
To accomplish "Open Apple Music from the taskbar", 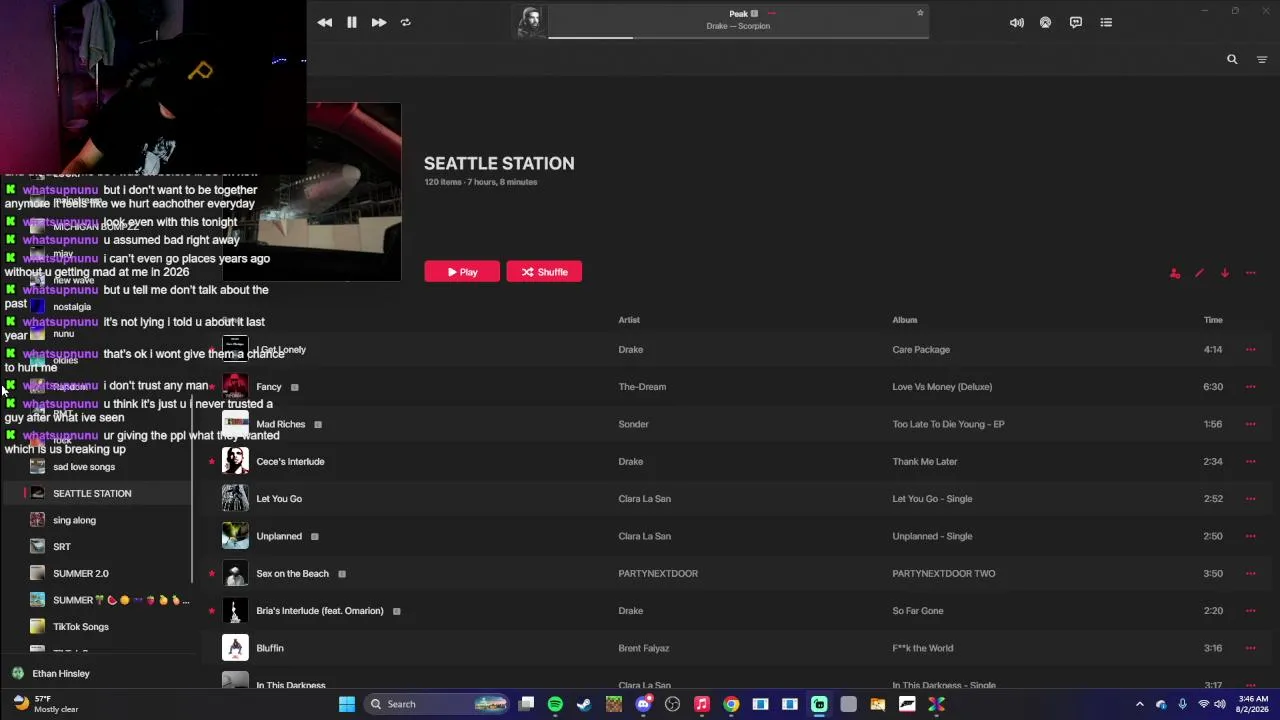I will (702, 704).
